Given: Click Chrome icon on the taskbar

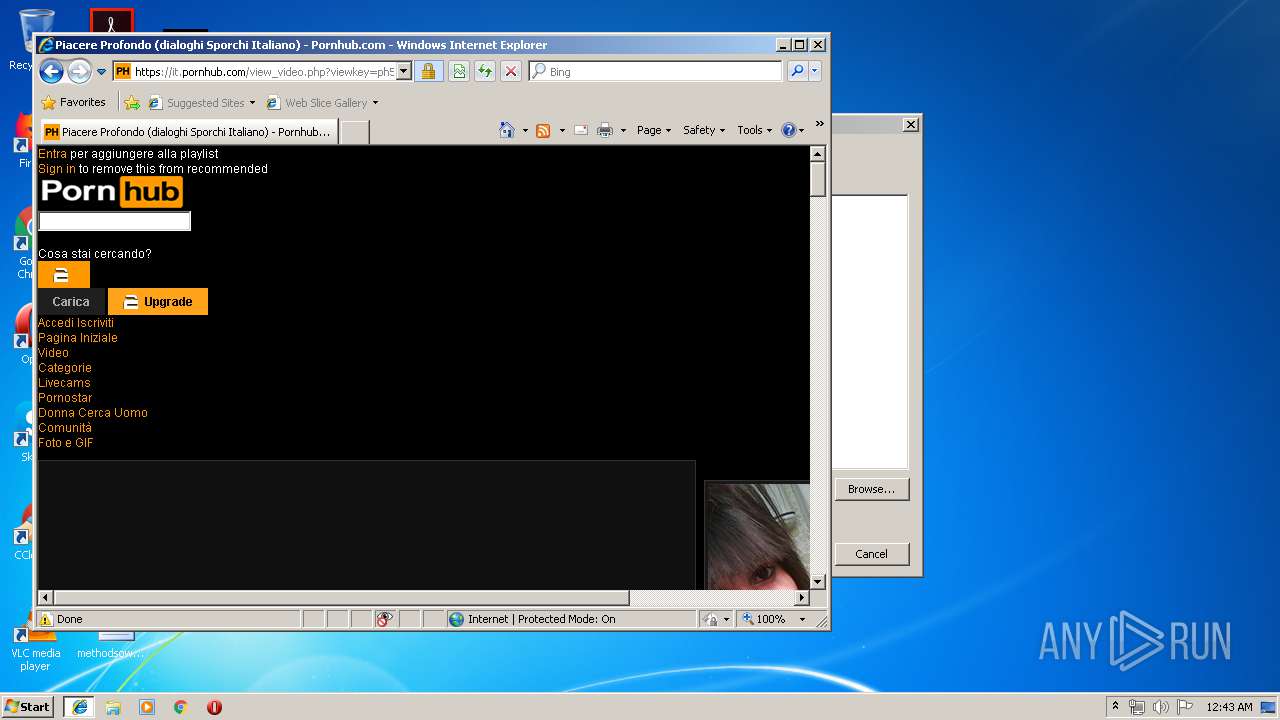Looking at the screenshot, I should coord(181,707).
